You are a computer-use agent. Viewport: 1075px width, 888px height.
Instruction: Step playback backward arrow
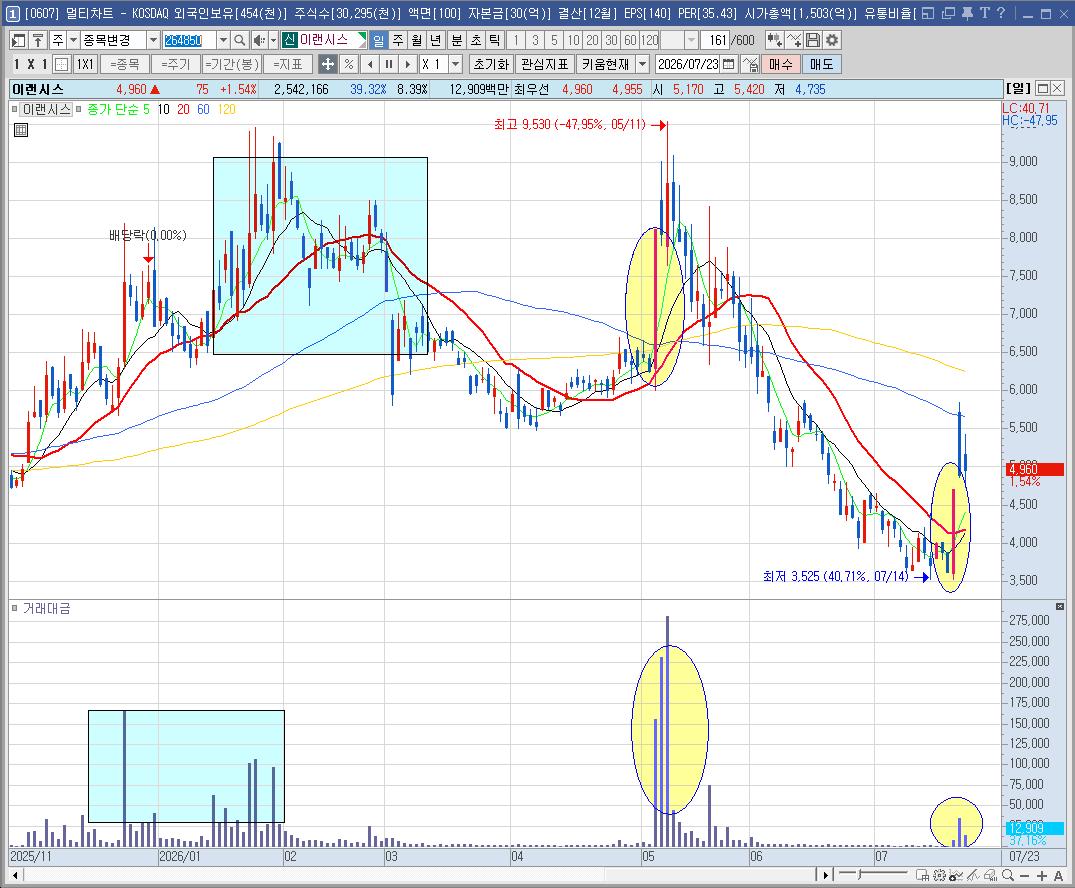pyautogui.click(x=370, y=64)
